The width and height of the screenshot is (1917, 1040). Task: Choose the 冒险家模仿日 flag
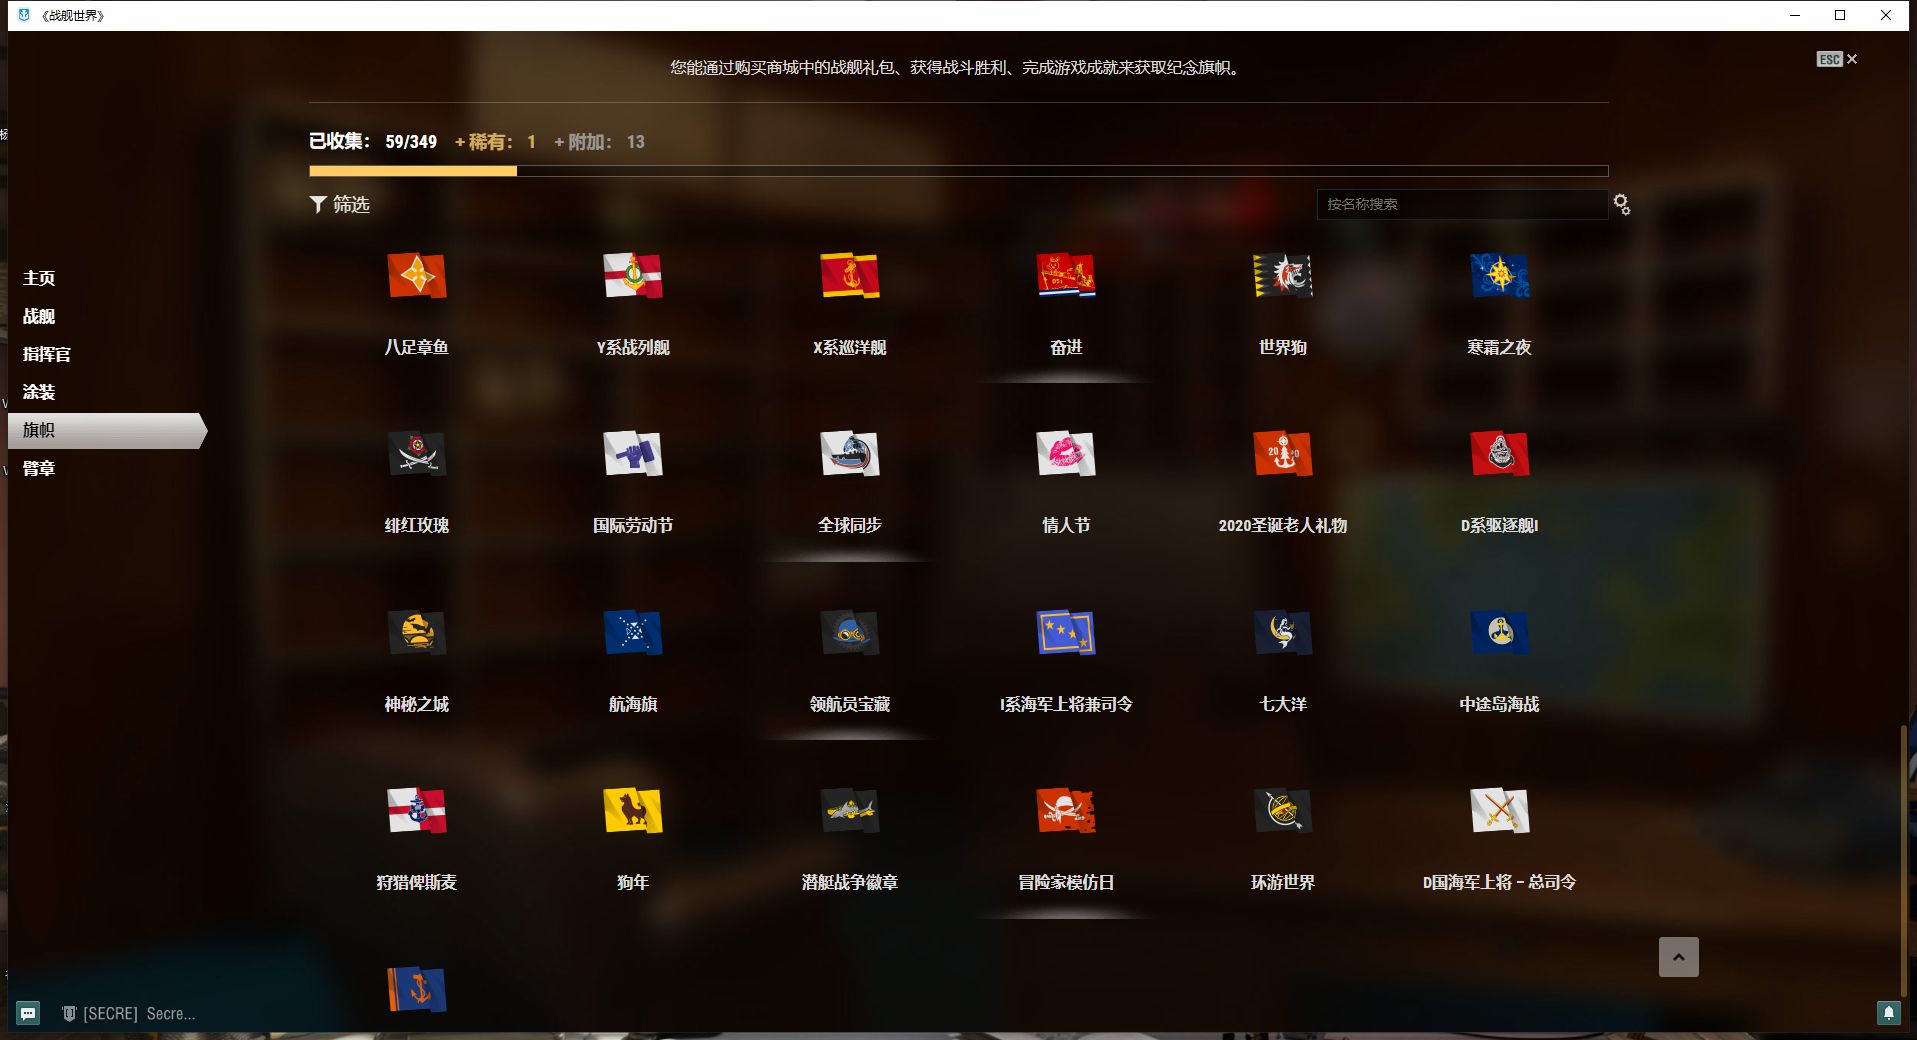pos(1066,811)
